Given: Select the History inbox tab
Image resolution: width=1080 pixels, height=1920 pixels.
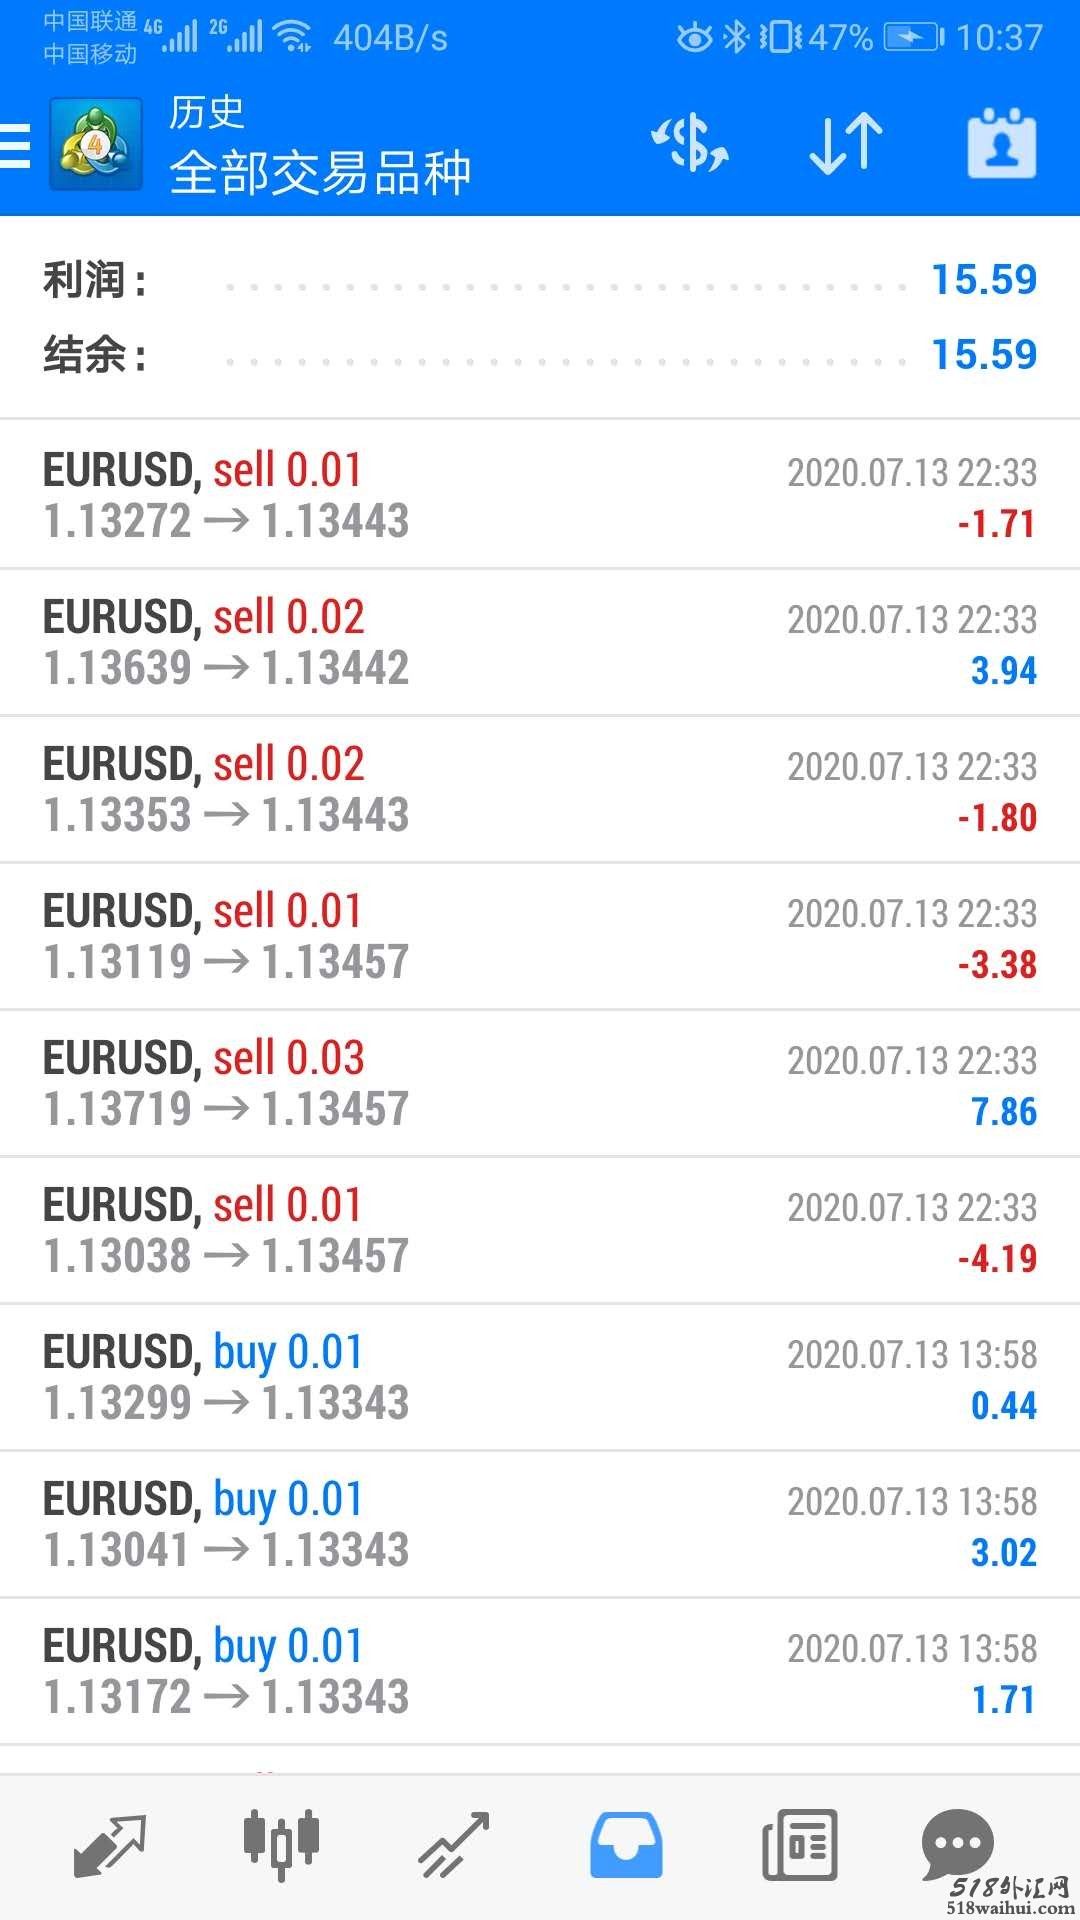Looking at the screenshot, I should (626, 1843).
